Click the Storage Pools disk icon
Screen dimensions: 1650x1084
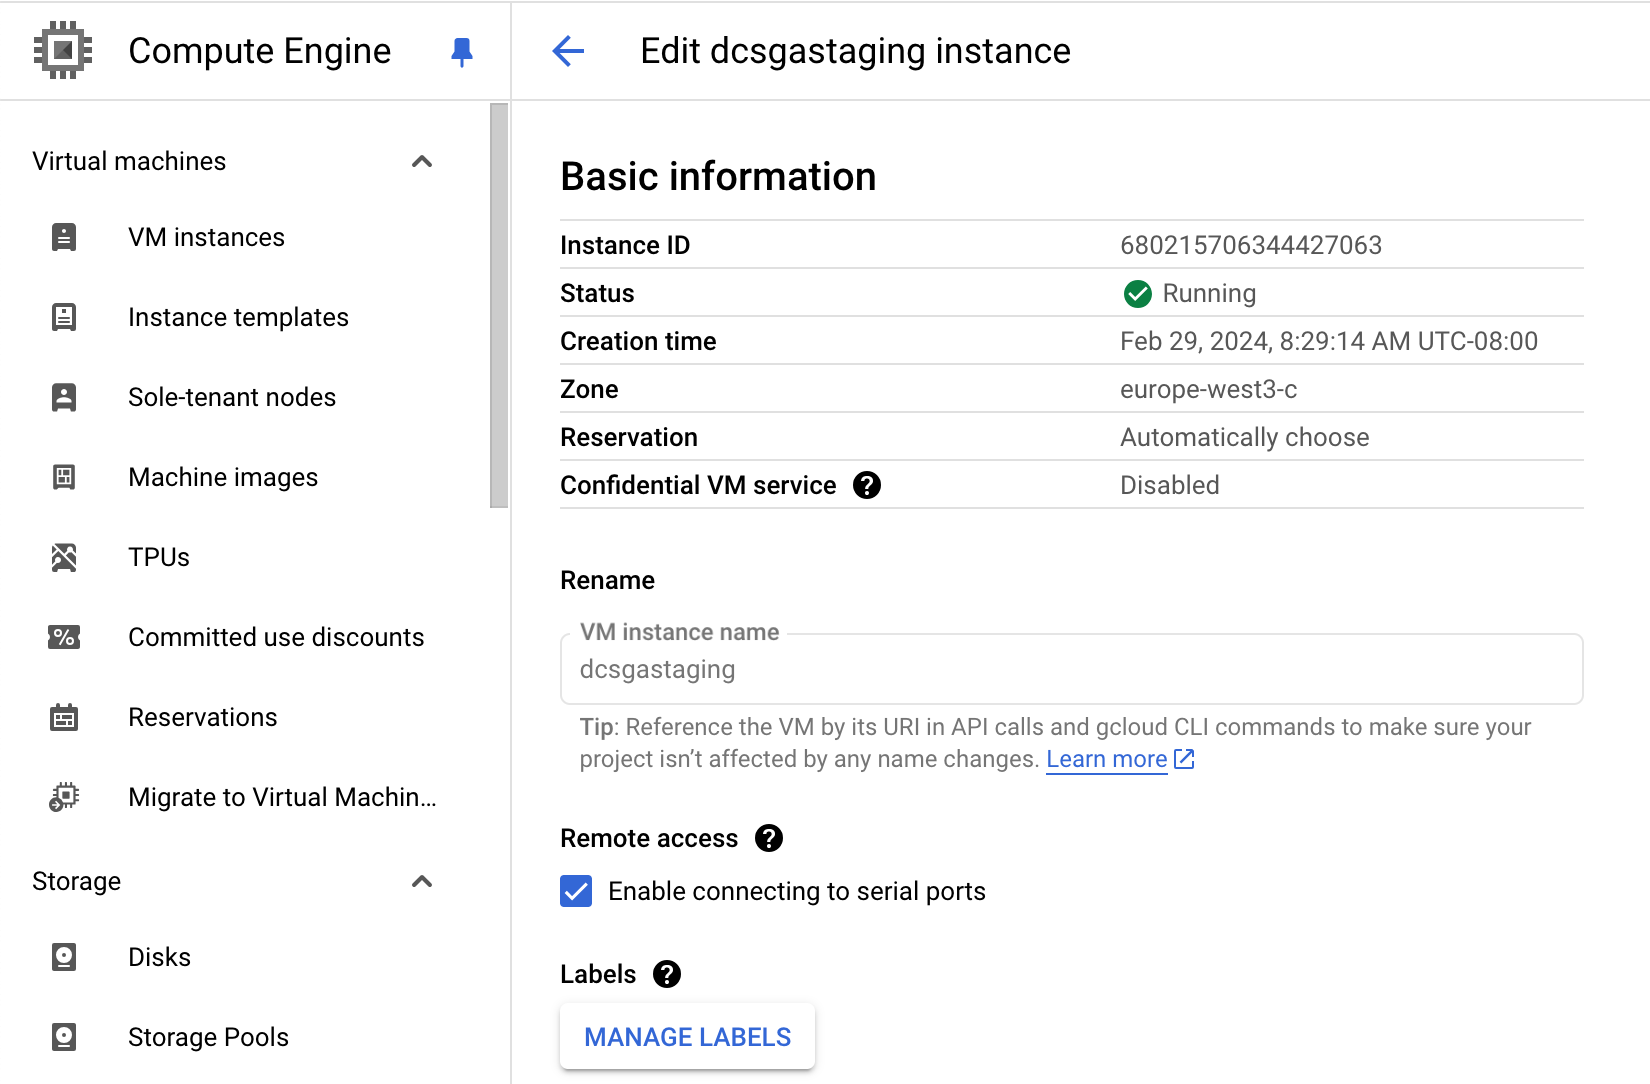(64, 1037)
